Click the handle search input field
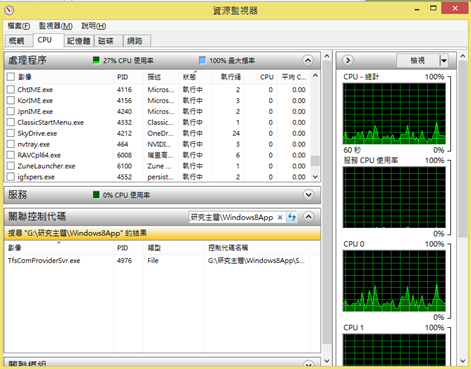Image resolution: width=471 pixels, height=369 pixels. coord(233,217)
